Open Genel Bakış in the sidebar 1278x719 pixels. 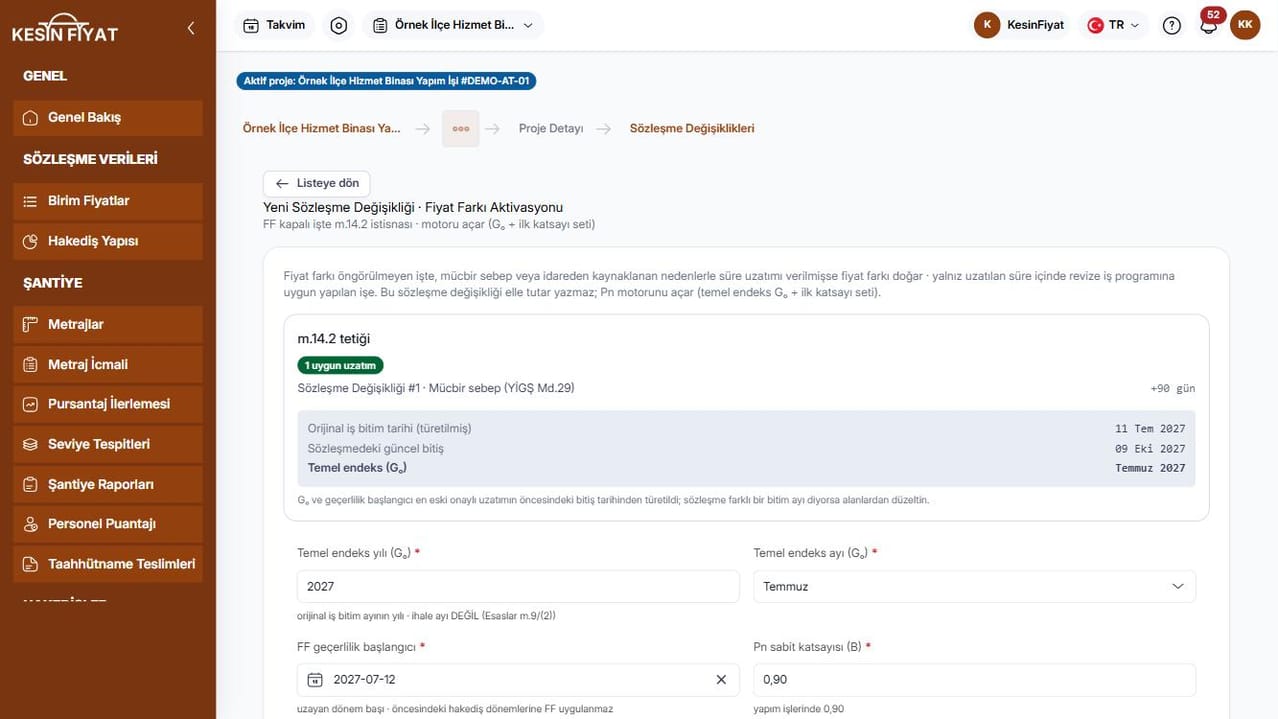[x=108, y=117]
